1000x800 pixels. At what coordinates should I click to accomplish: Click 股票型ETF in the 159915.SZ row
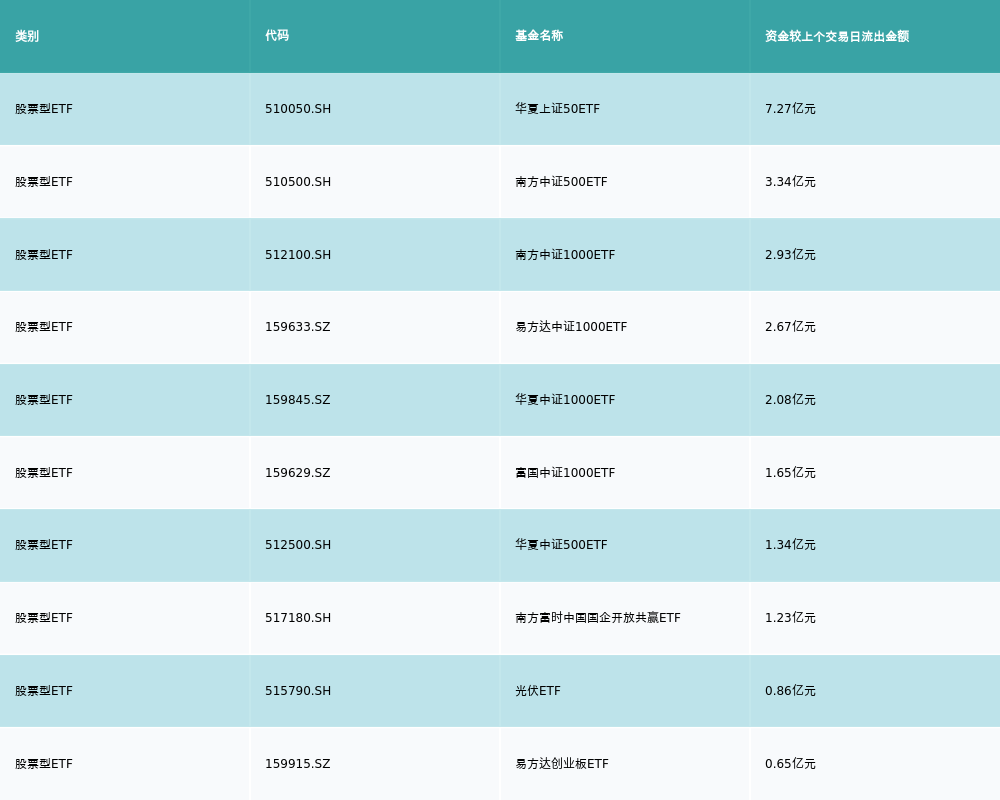44,764
